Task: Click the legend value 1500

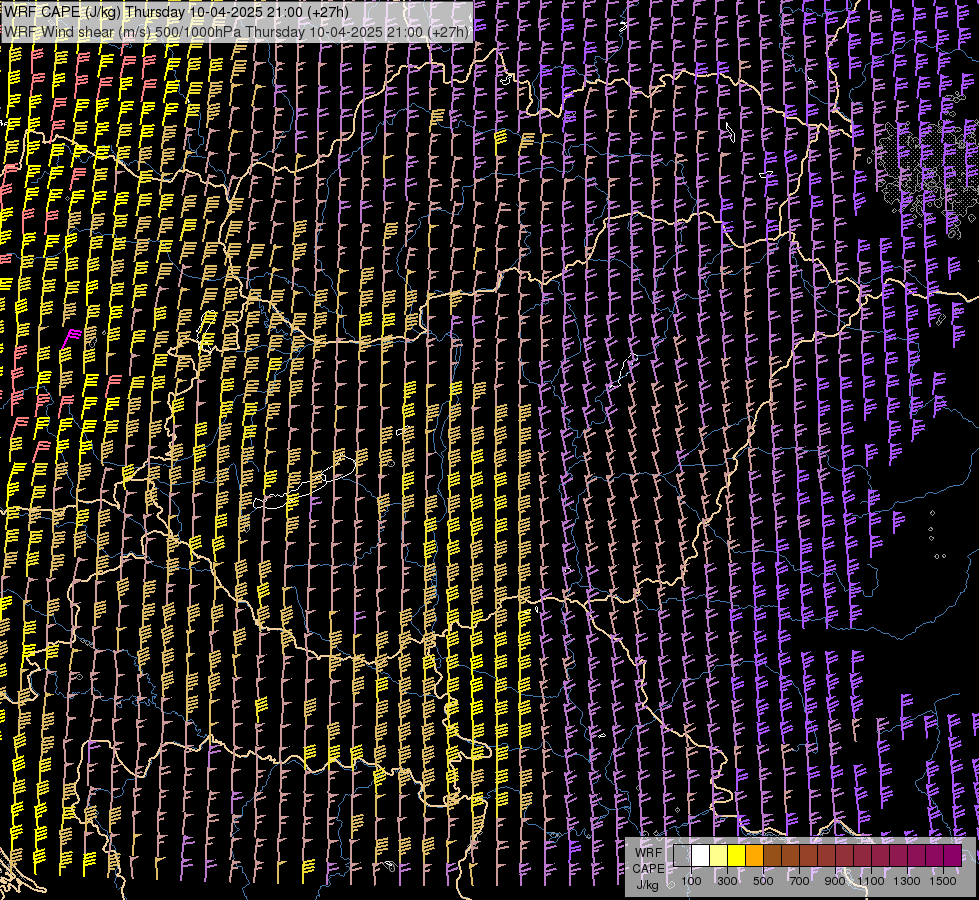Action: (x=943, y=881)
